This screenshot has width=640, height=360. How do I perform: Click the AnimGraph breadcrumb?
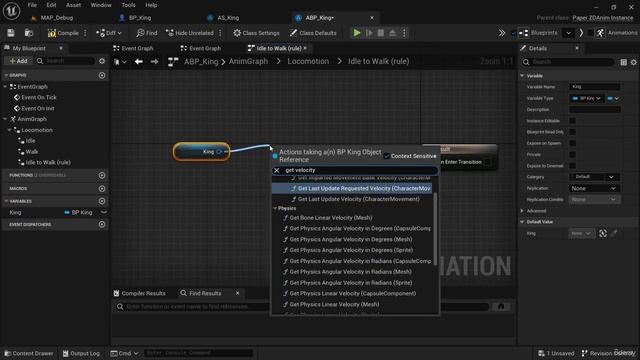point(248,62)
